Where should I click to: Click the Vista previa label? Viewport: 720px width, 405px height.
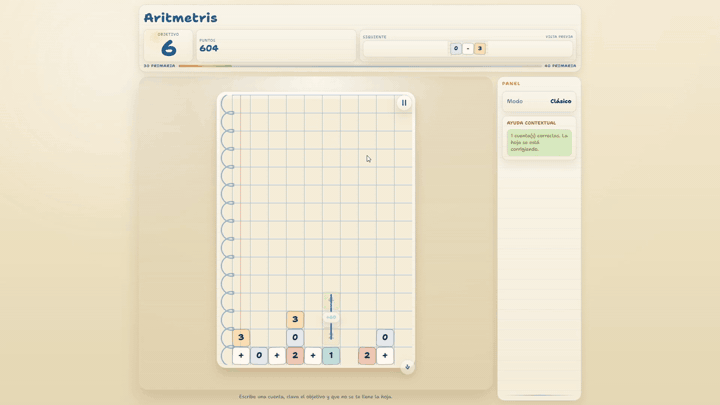[559, 37]
